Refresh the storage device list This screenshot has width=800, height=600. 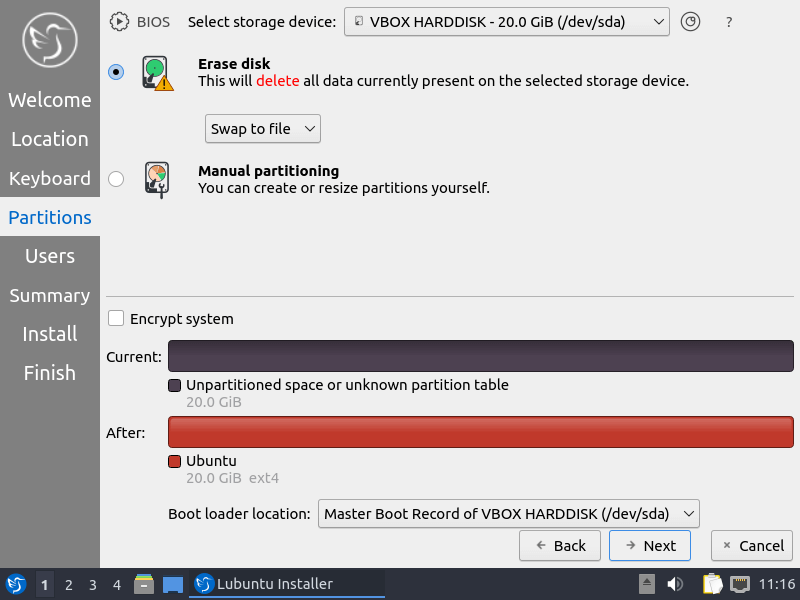tap(690, 21)
